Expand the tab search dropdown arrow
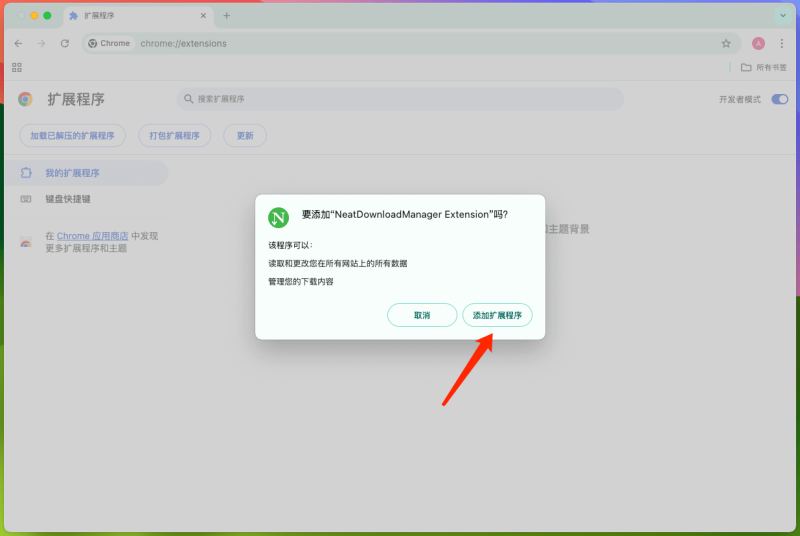Image resolution: width=800 pixels, height=536 pixels. 783,16
